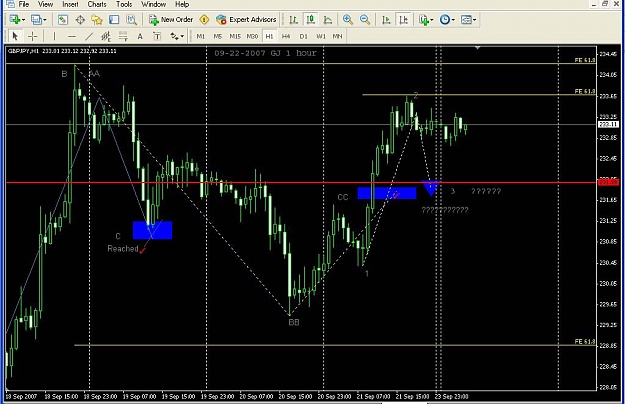Image resolution: width=625 pixels, height=404 pixels.
Task: Click the '09-22-2007 GJ 1 hour' chart title
Action: [x=265, y=53]
